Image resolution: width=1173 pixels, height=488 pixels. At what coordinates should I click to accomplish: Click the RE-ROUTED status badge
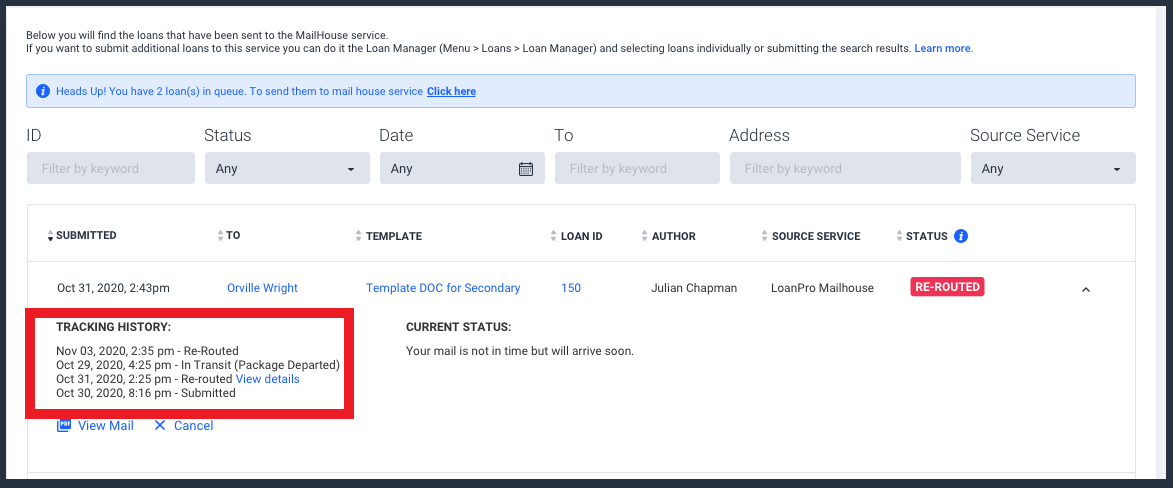point(947,287)
